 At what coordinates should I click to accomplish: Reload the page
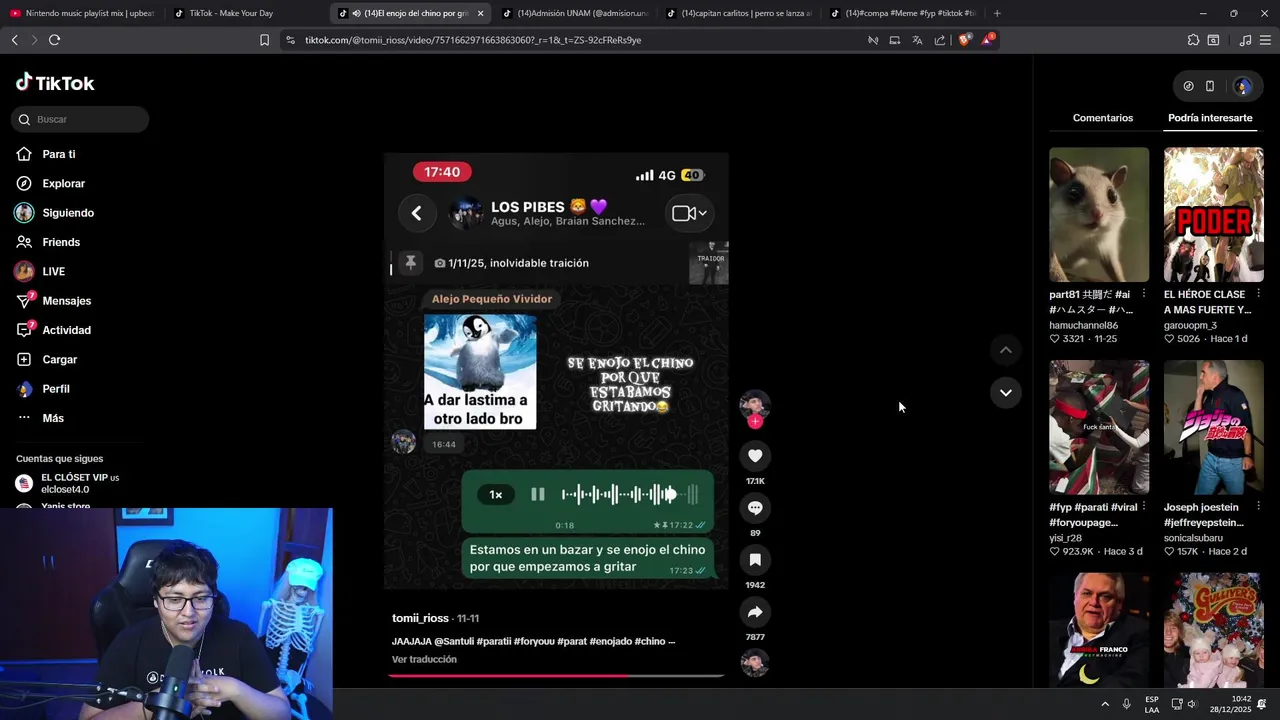[x=54, y=40]
